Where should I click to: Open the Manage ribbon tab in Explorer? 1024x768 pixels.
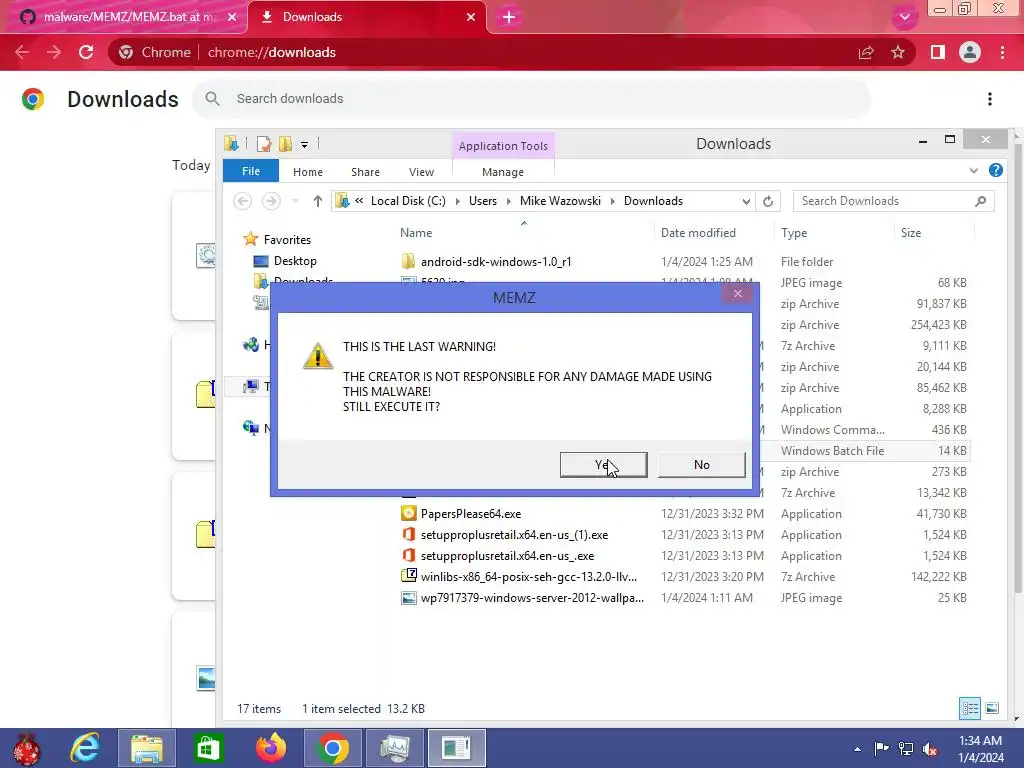pos(503,172)
